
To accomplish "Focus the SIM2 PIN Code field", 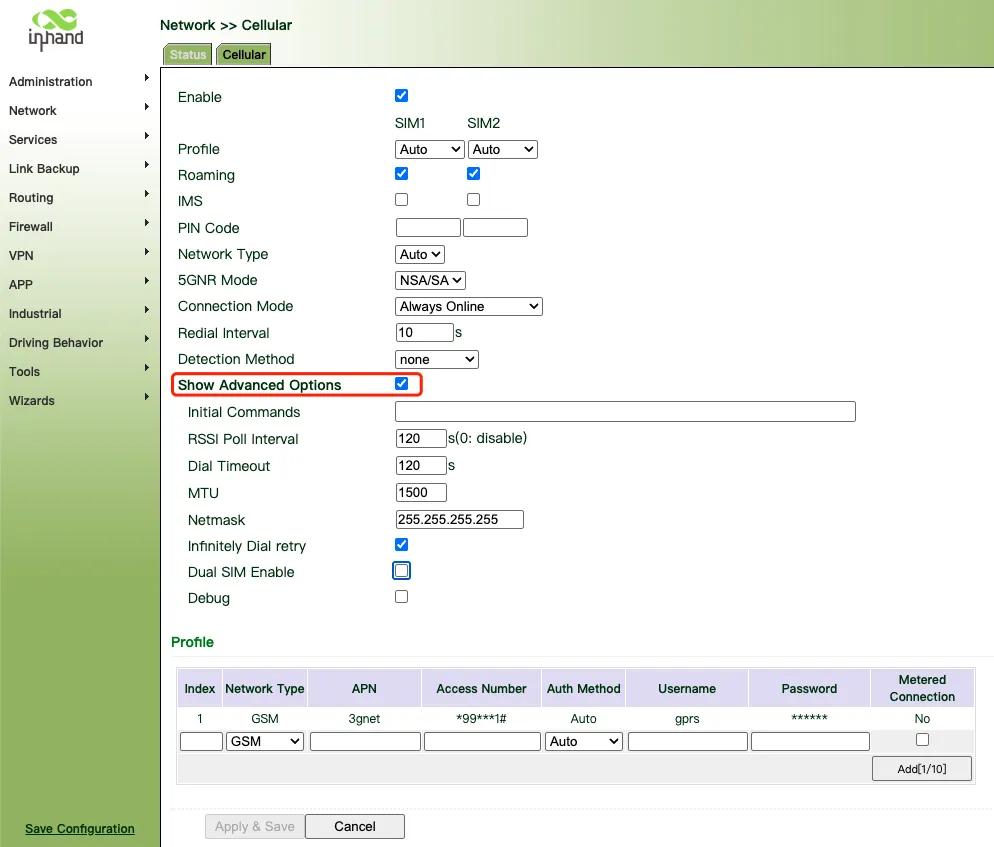I will tap(495, 228).
